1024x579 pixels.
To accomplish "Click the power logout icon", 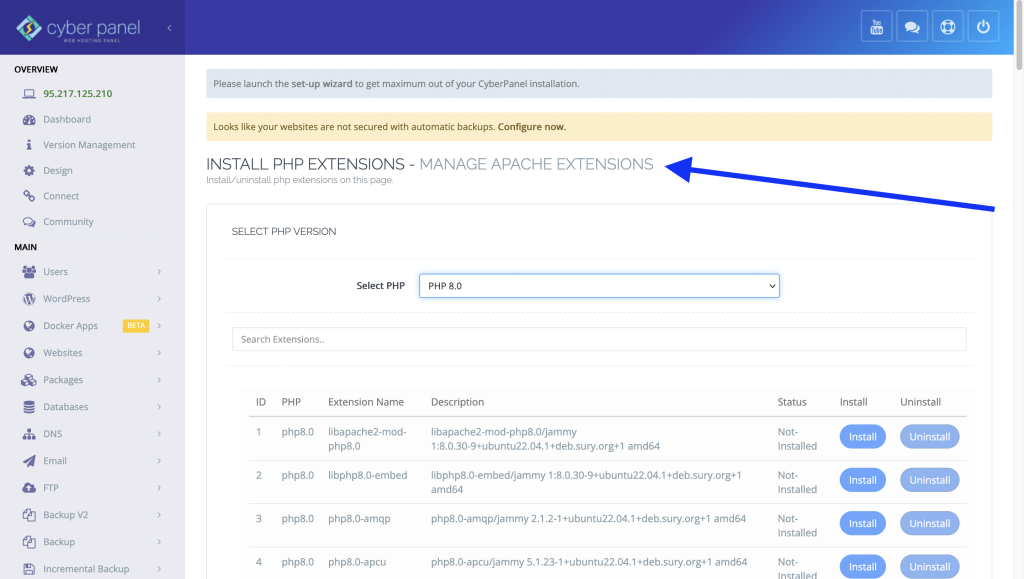I will pos(983,27).
